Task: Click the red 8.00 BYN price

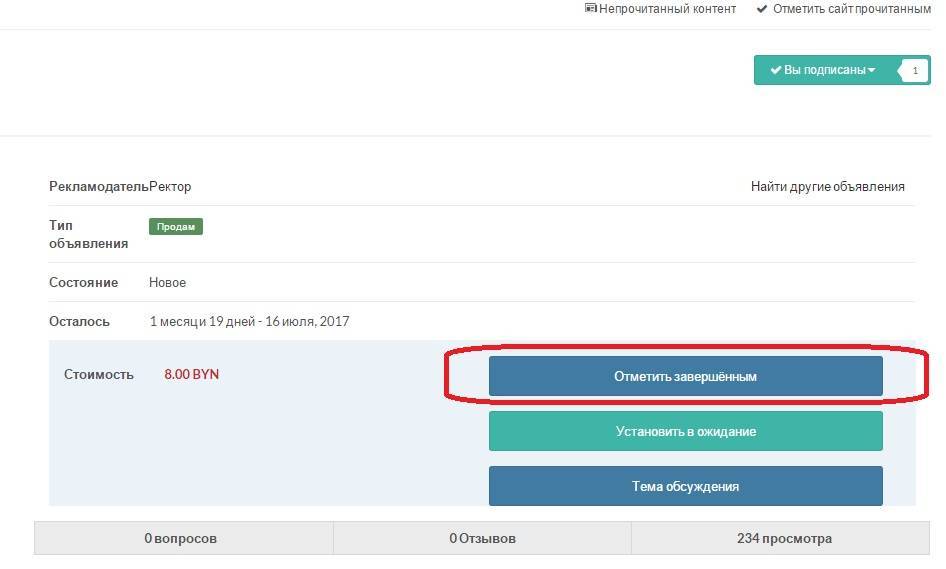Action: 191,375
